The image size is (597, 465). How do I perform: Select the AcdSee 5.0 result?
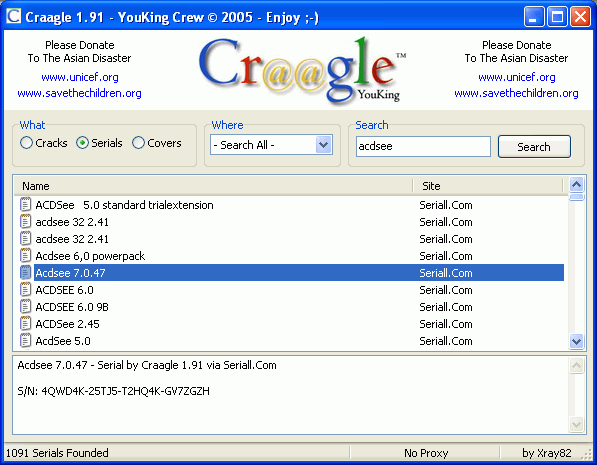tap(291, 341)
